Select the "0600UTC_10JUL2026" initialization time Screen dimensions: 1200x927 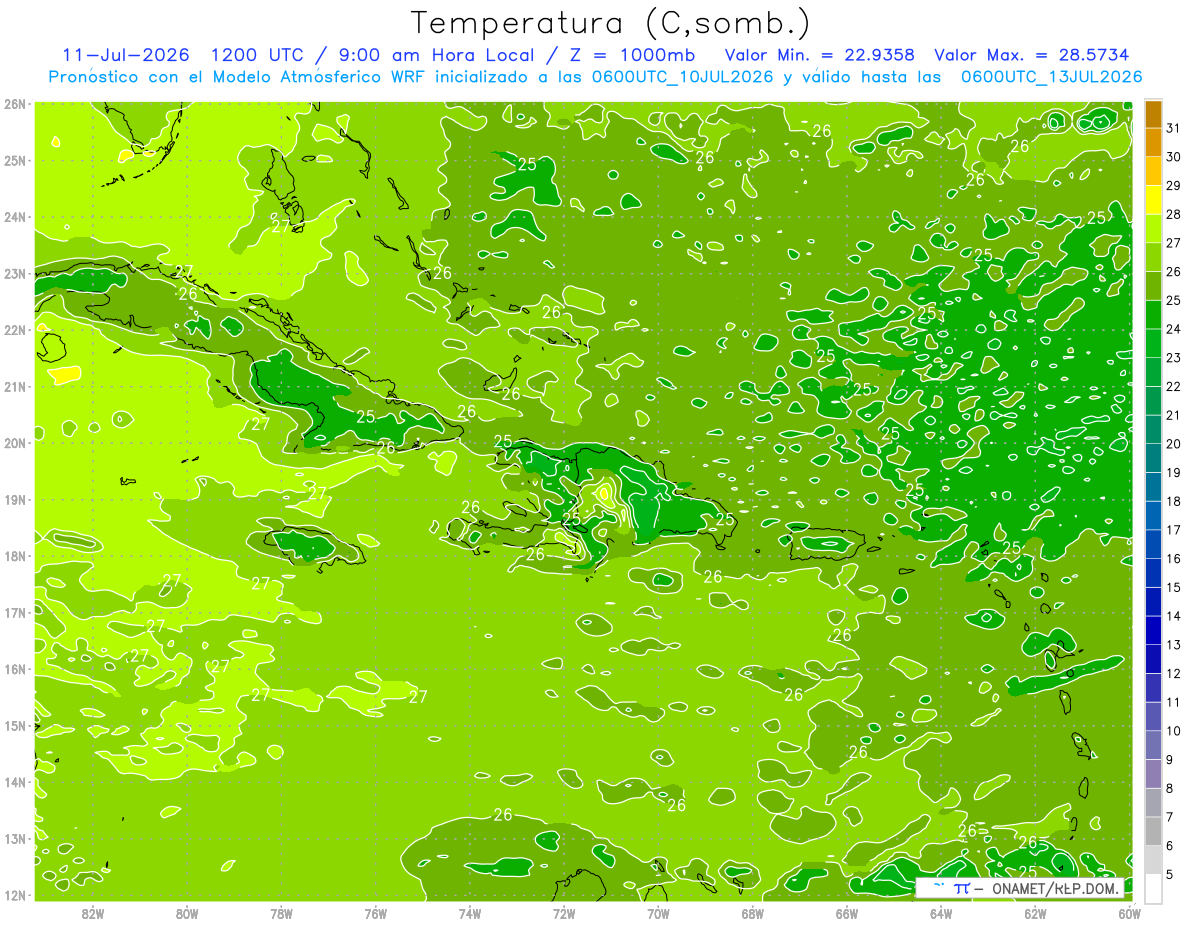coord(682,76)
